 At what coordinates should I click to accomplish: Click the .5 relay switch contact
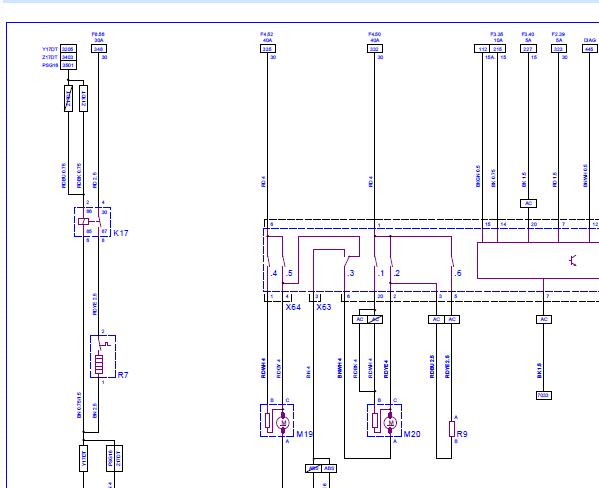[x=284, y=262]
